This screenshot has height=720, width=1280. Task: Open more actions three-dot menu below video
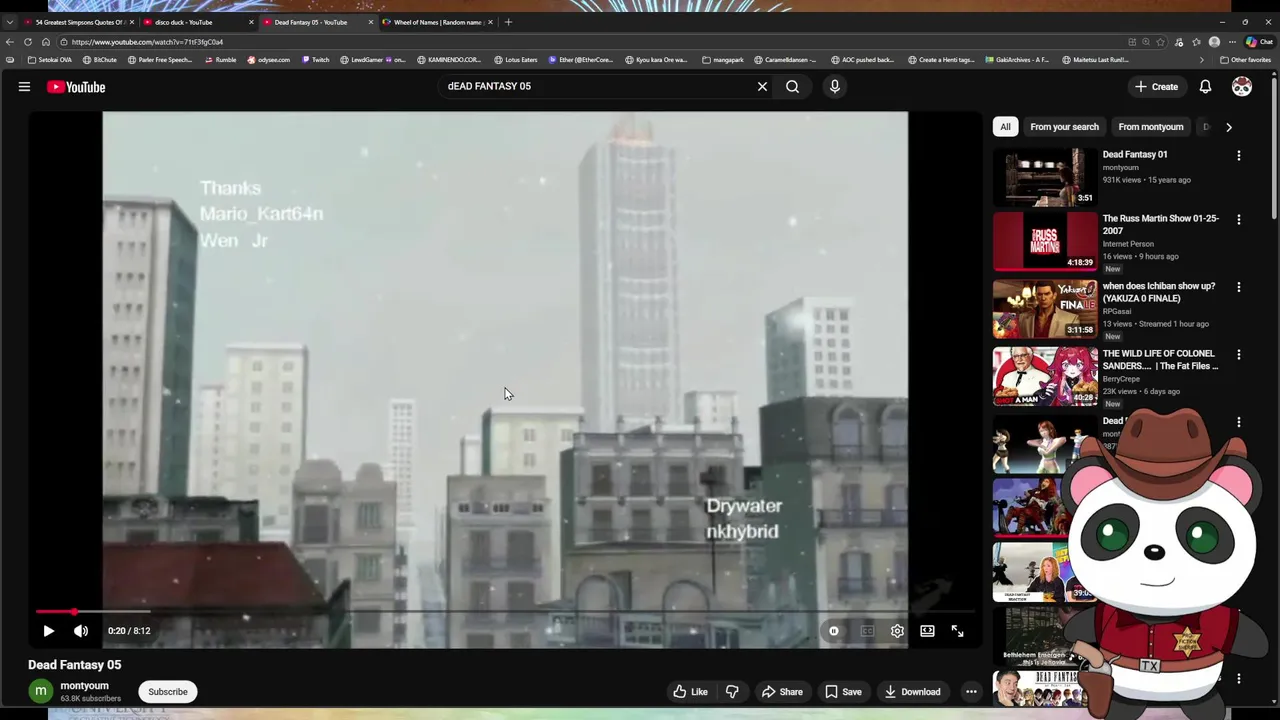(971, 692)
